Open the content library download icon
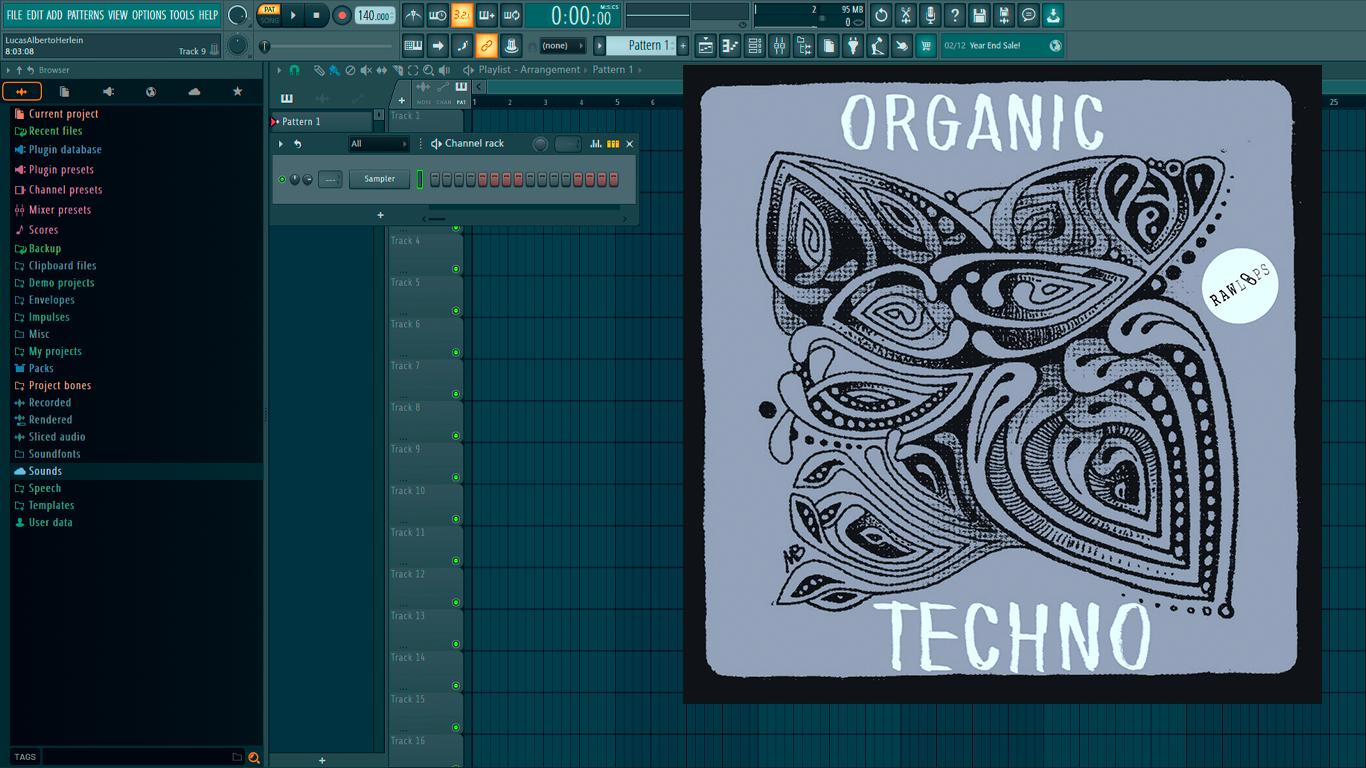This screenshot has height=768, width=1366. point(1053,15)
